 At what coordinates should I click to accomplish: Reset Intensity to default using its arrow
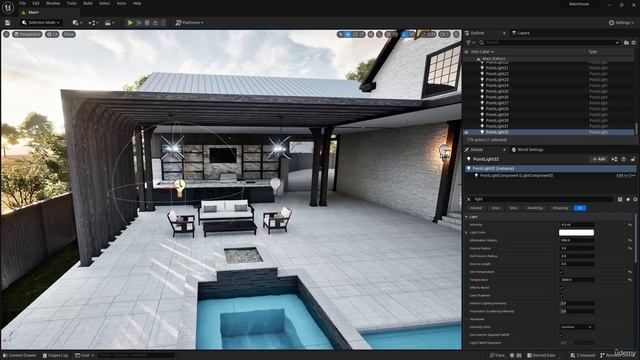coord(629,225)
